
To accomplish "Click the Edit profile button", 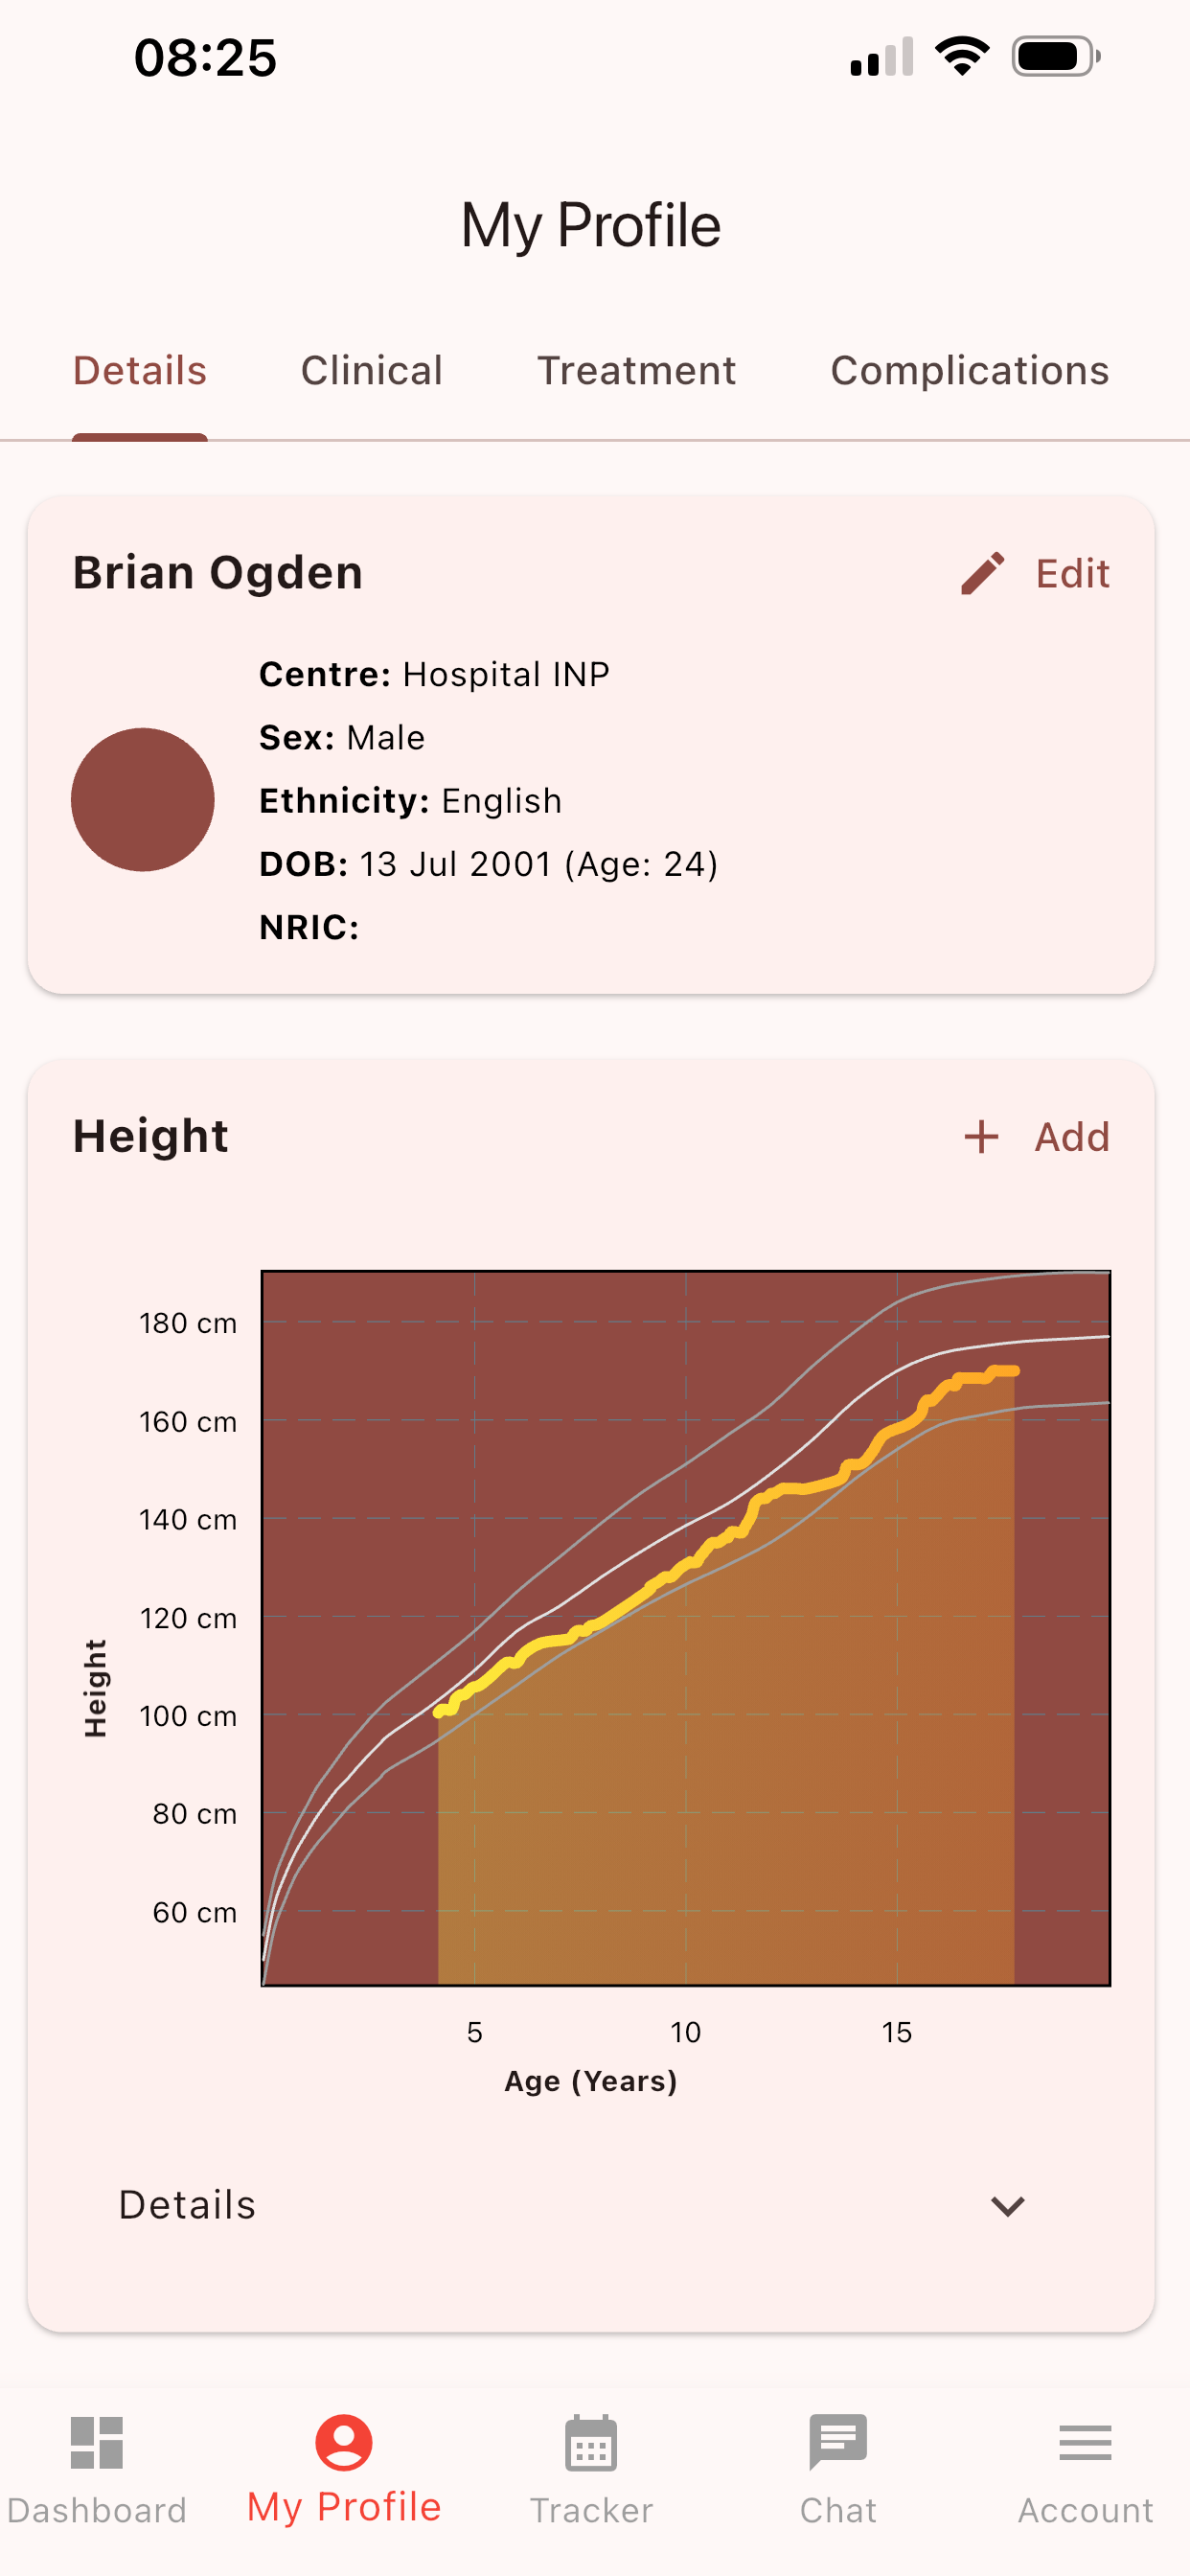I will point(1035,574).
